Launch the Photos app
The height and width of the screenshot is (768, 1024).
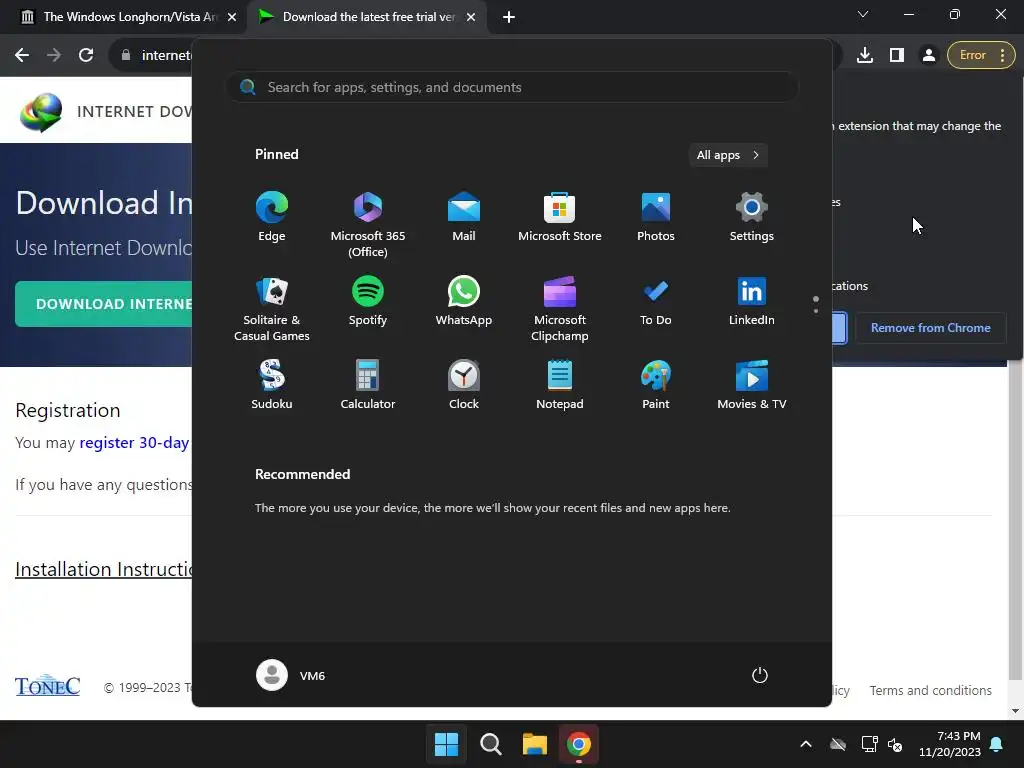tap(656, 217)
